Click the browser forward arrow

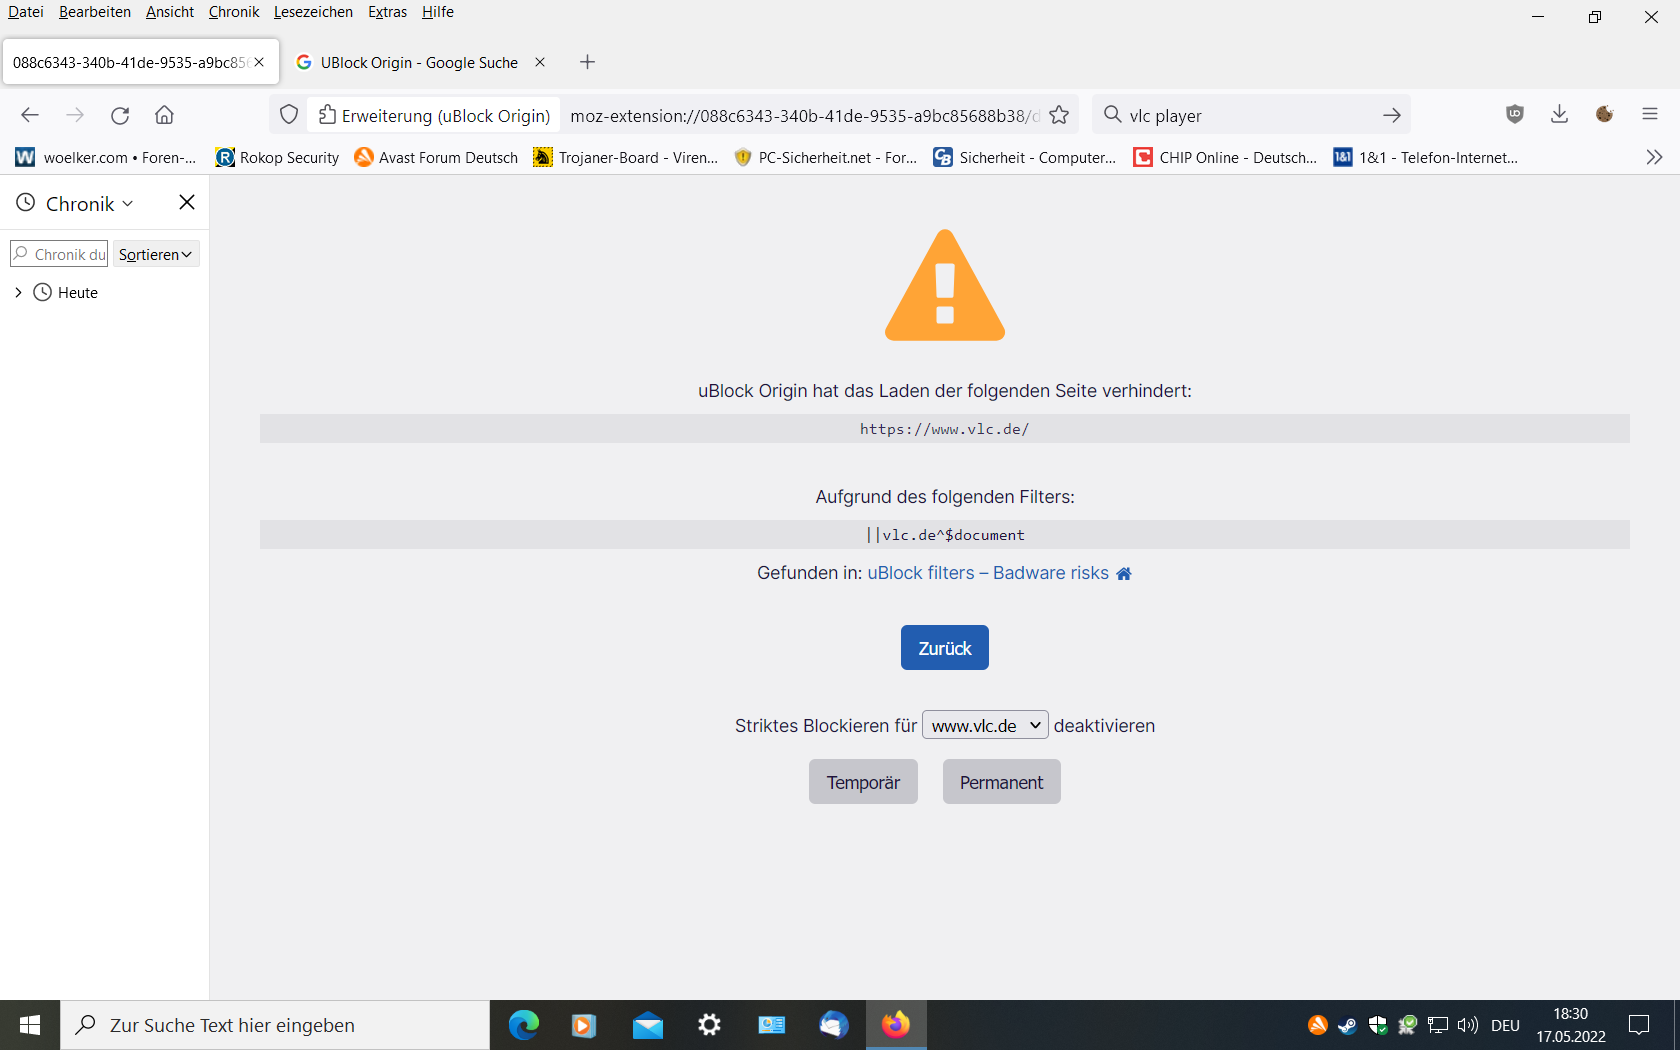pos(75,115)
